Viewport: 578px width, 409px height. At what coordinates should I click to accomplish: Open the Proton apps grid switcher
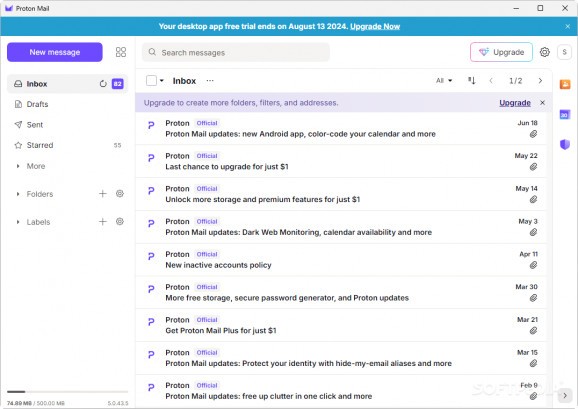[x=121, y=52]
